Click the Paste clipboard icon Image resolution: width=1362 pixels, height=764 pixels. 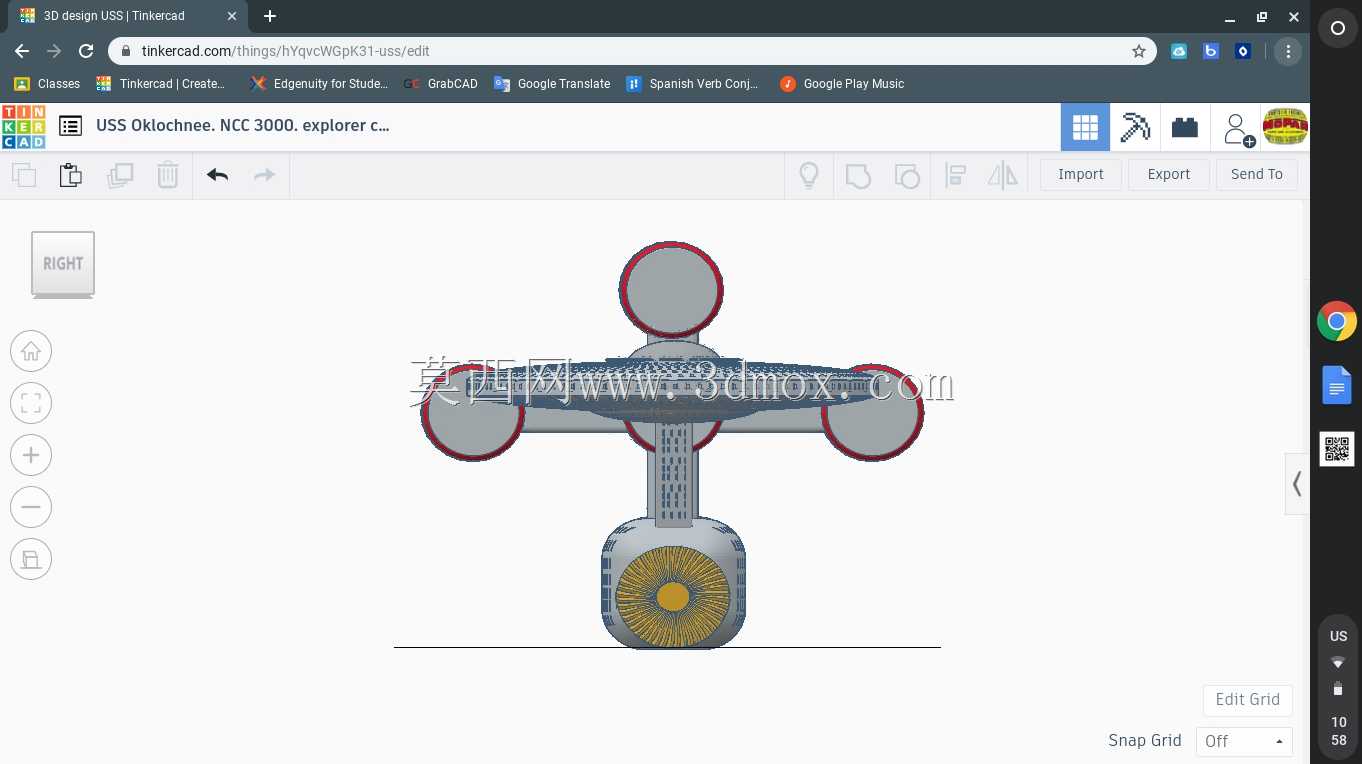click(71, 175)
